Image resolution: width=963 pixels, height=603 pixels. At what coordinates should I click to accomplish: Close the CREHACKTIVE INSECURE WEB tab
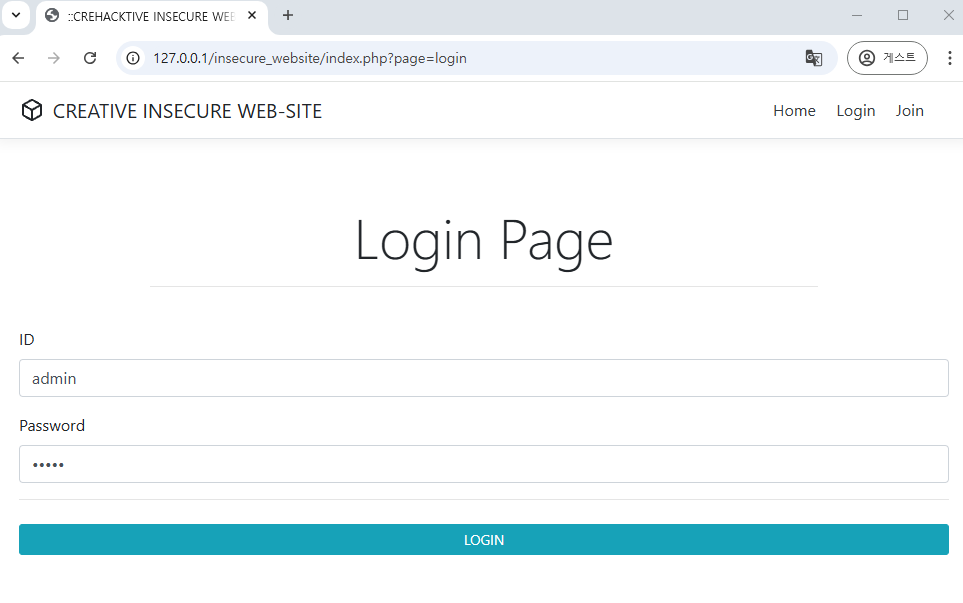pyautogui.click(x=252, y=15)
